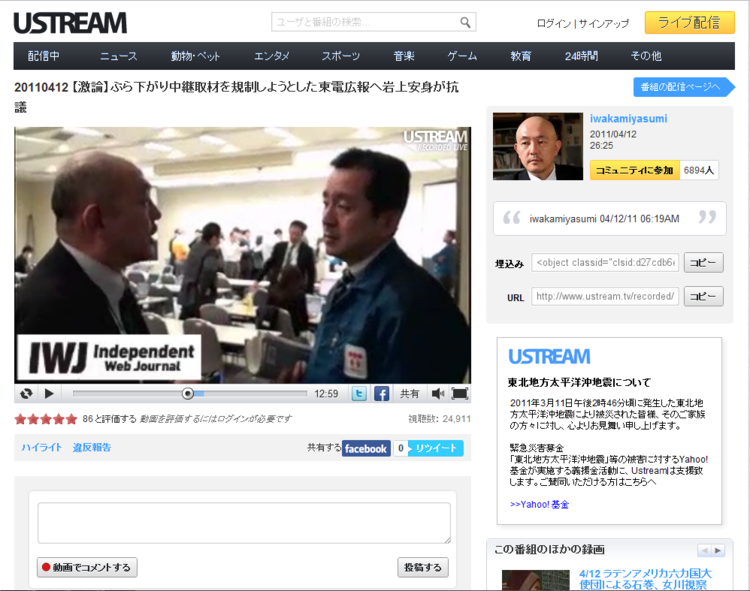Open the 配信中 navigation tab
The image size is (750, 591).
[44, 56]
